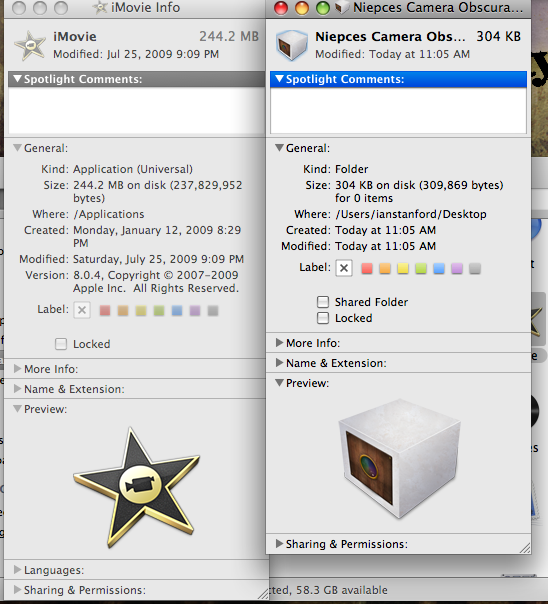Expand Sharing & Permissions in Niepces window
The width and height of the screenshot is (548, 604).
click(x=279, y=544)
